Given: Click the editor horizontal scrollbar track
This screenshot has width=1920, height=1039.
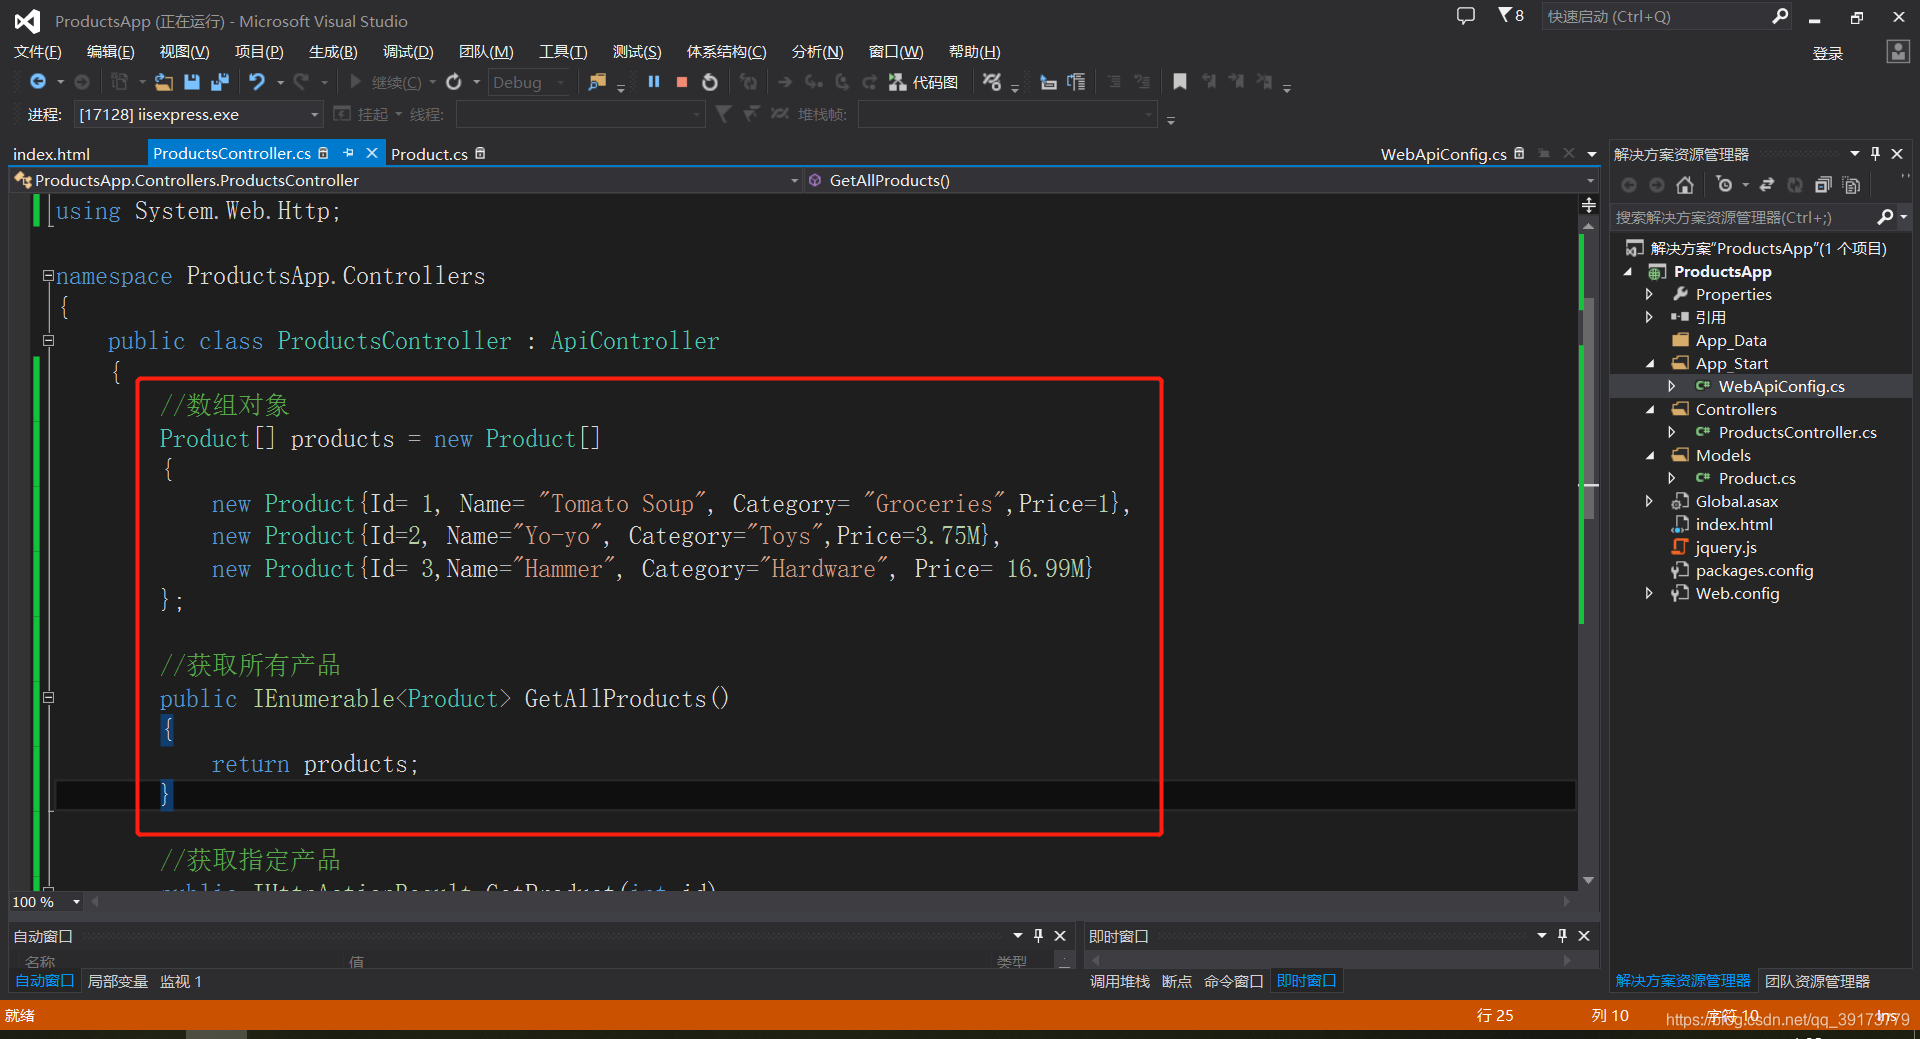Looking at the screenshot, I should [x=830, y=902].
